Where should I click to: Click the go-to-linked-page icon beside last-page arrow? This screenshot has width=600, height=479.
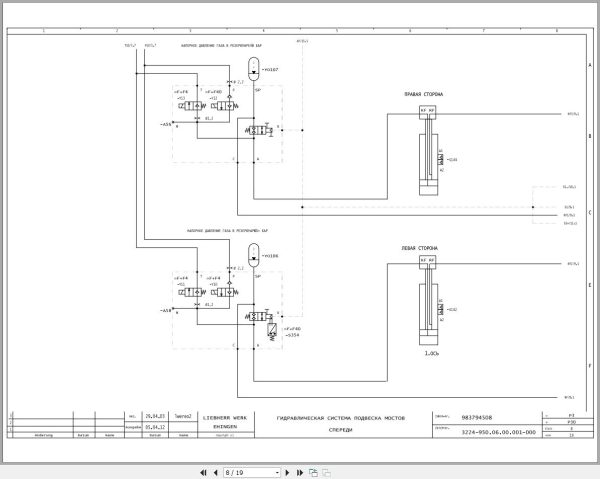(313, 472)
